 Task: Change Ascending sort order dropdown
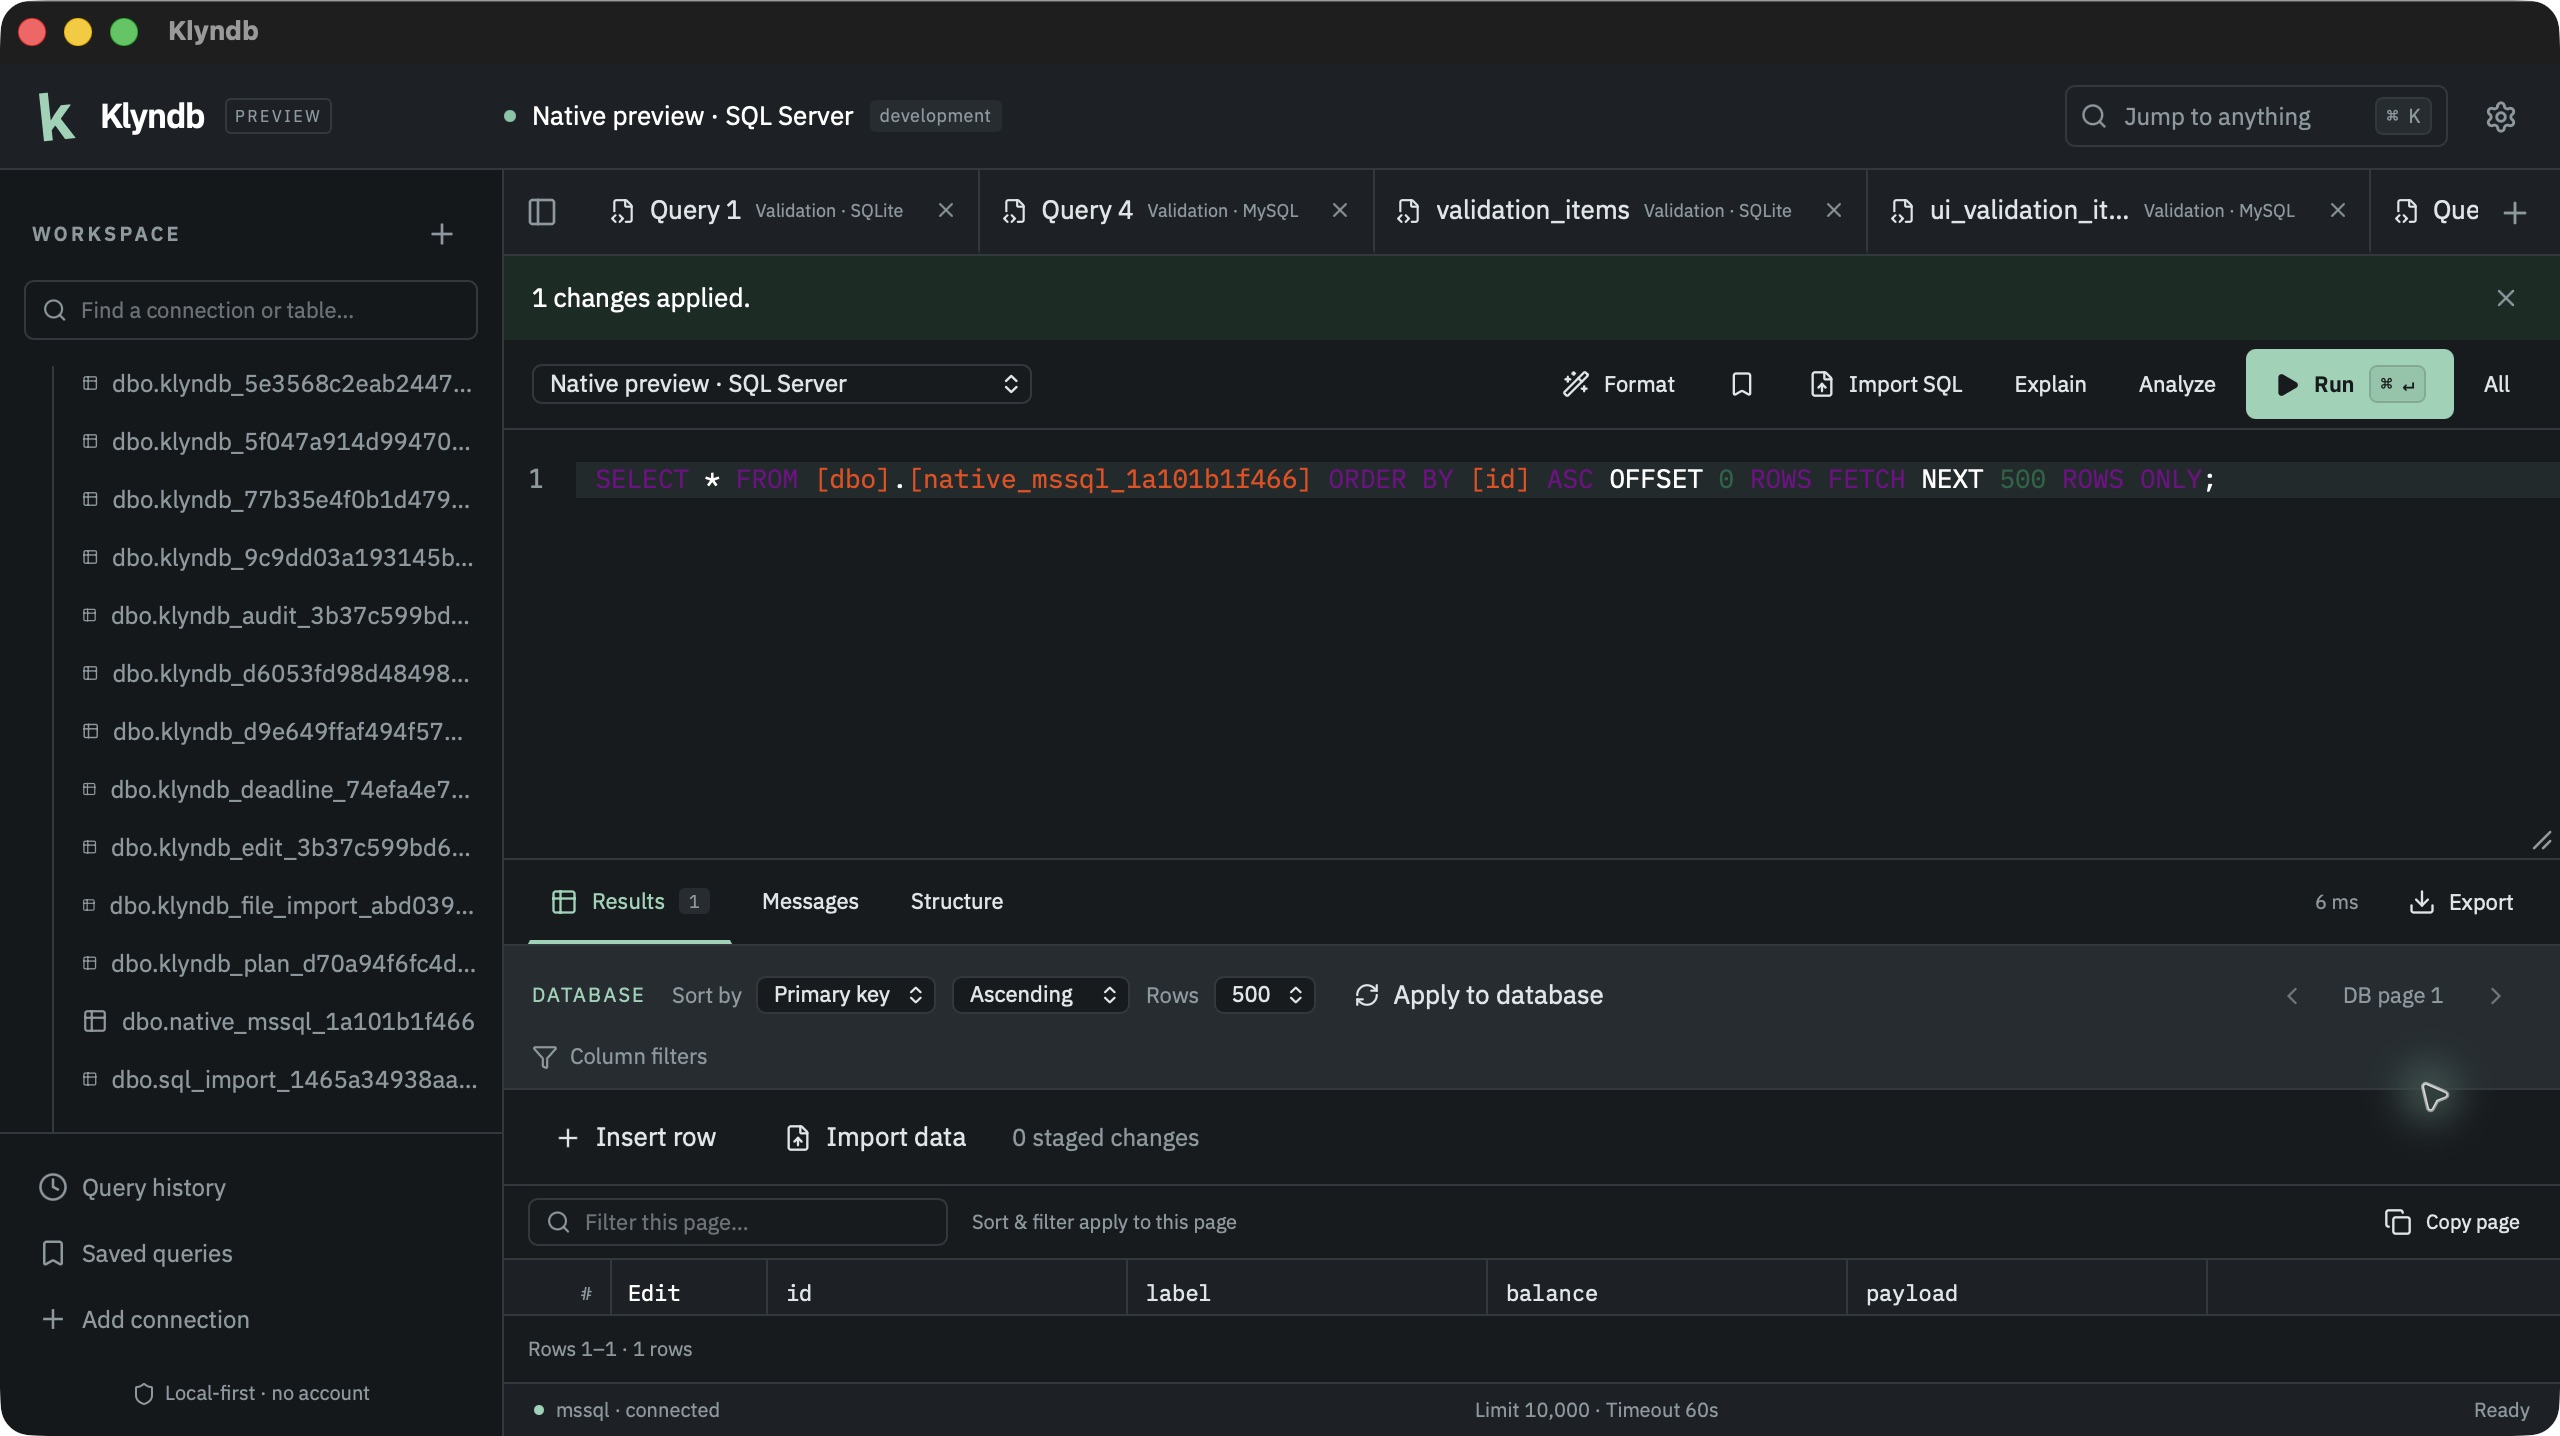coord(1041,995)
